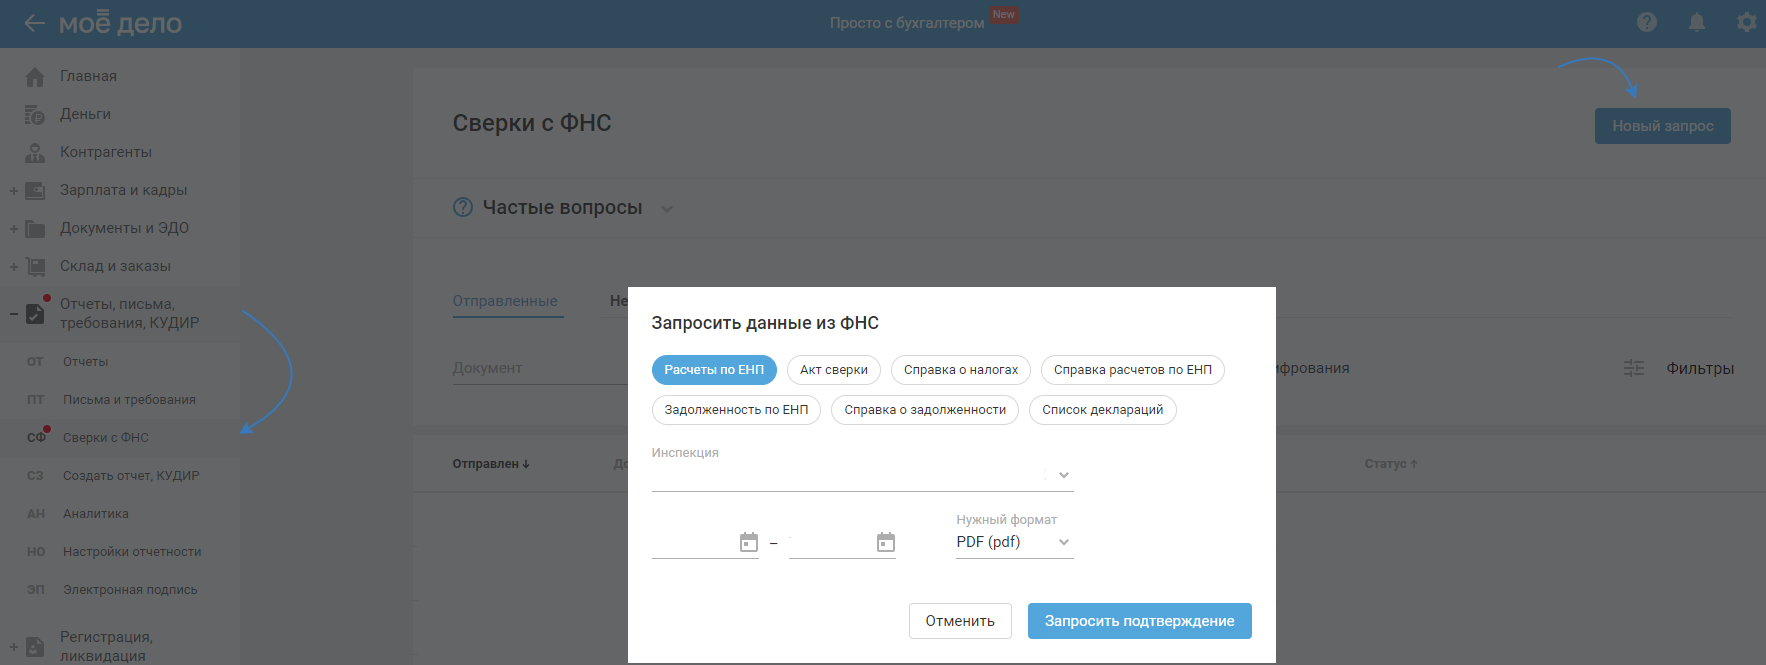
Task: Open the help question mark icon
Action: [1647, 22]
